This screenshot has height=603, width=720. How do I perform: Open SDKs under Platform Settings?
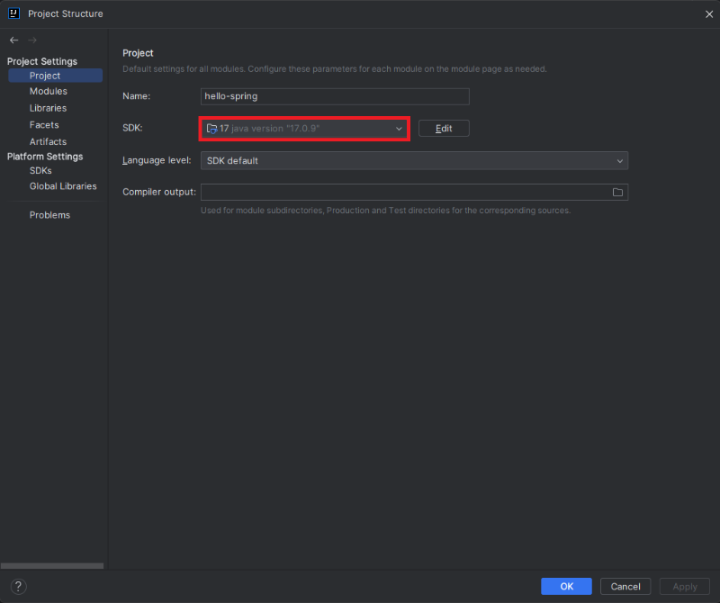click(40, 170)
